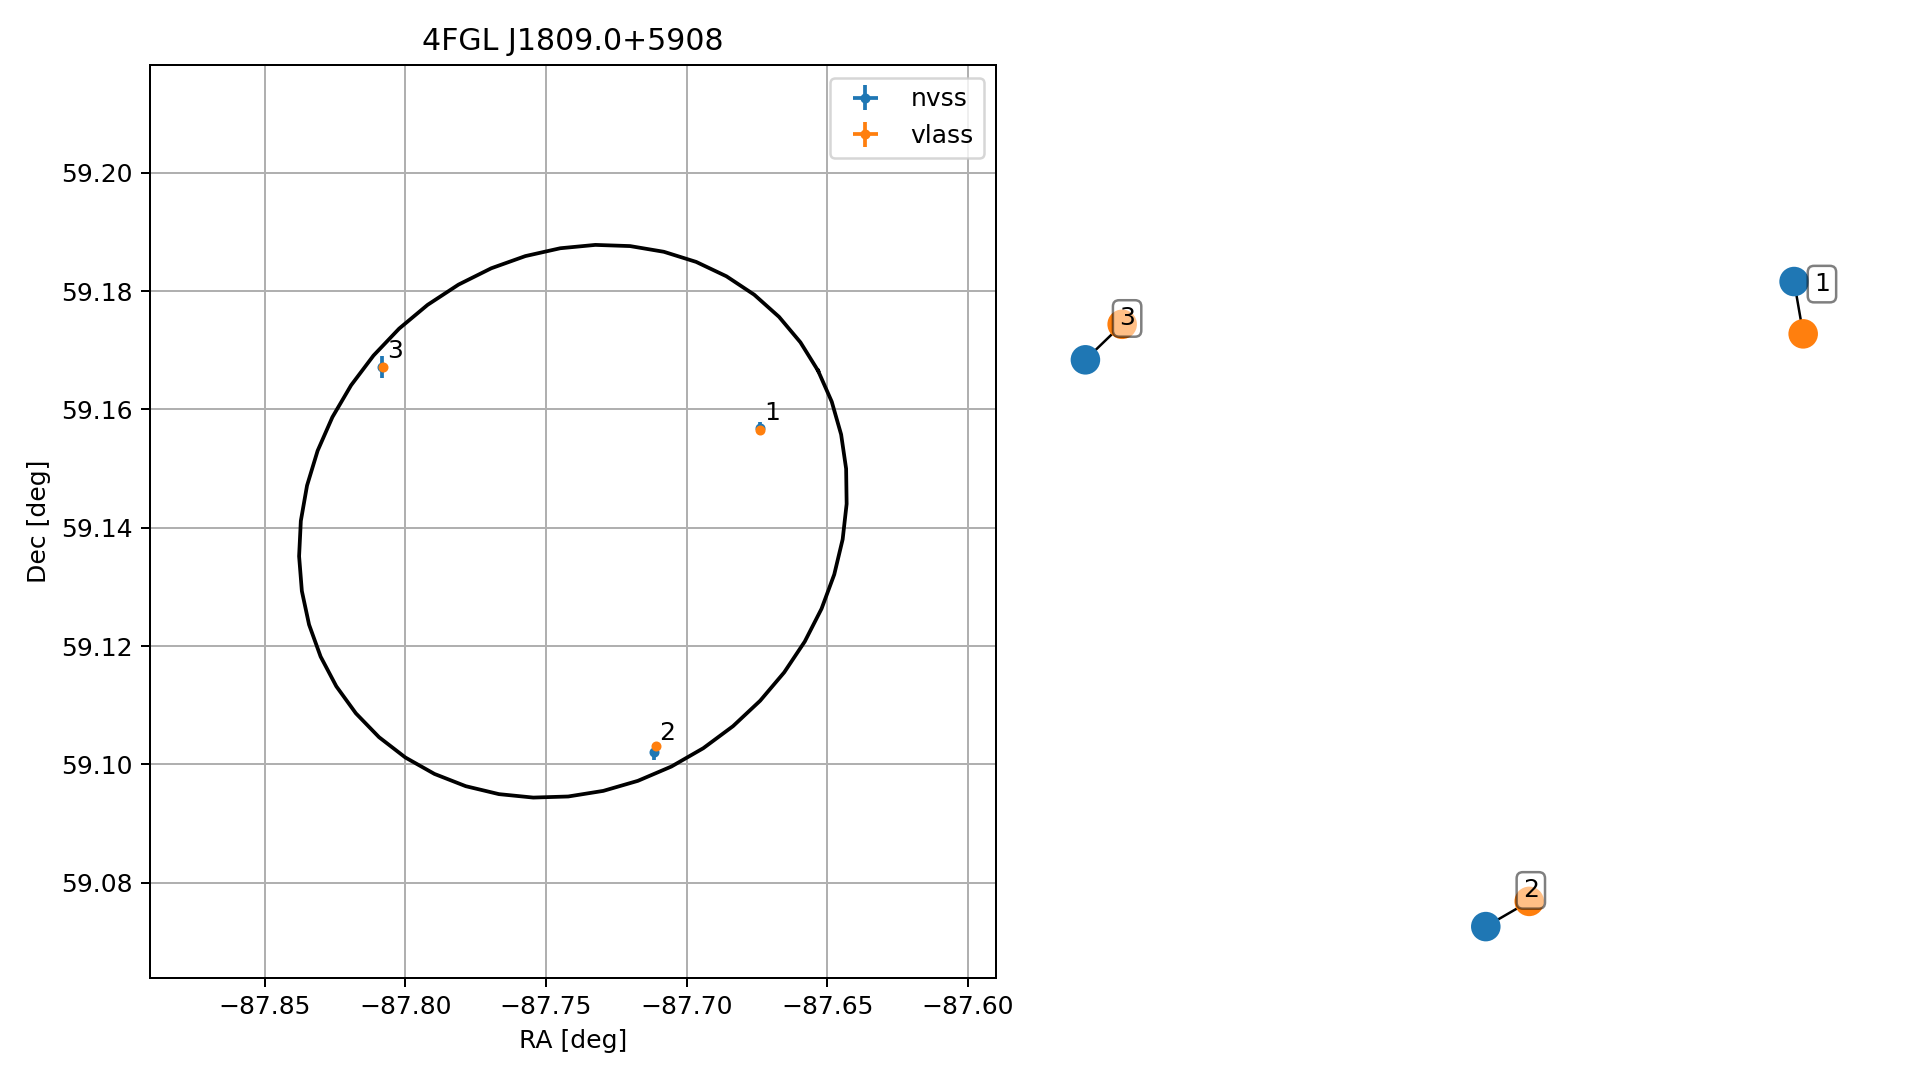Click the orange vlass legend marker

865,135
